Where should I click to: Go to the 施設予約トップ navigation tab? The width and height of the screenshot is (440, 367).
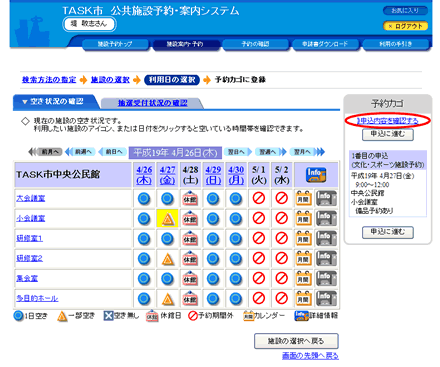[x=115, y=44]
